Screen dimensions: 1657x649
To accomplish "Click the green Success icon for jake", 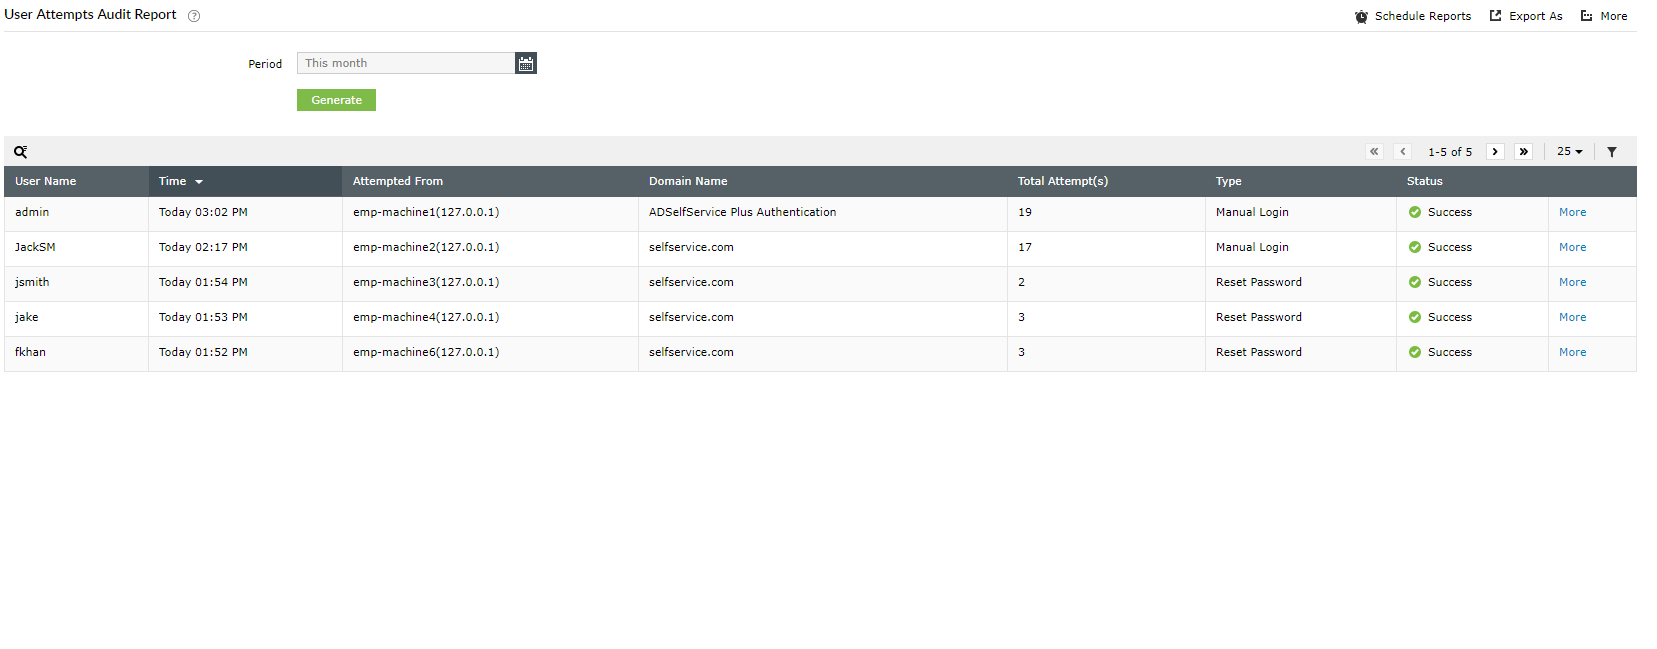I will tap(1415, 317).
